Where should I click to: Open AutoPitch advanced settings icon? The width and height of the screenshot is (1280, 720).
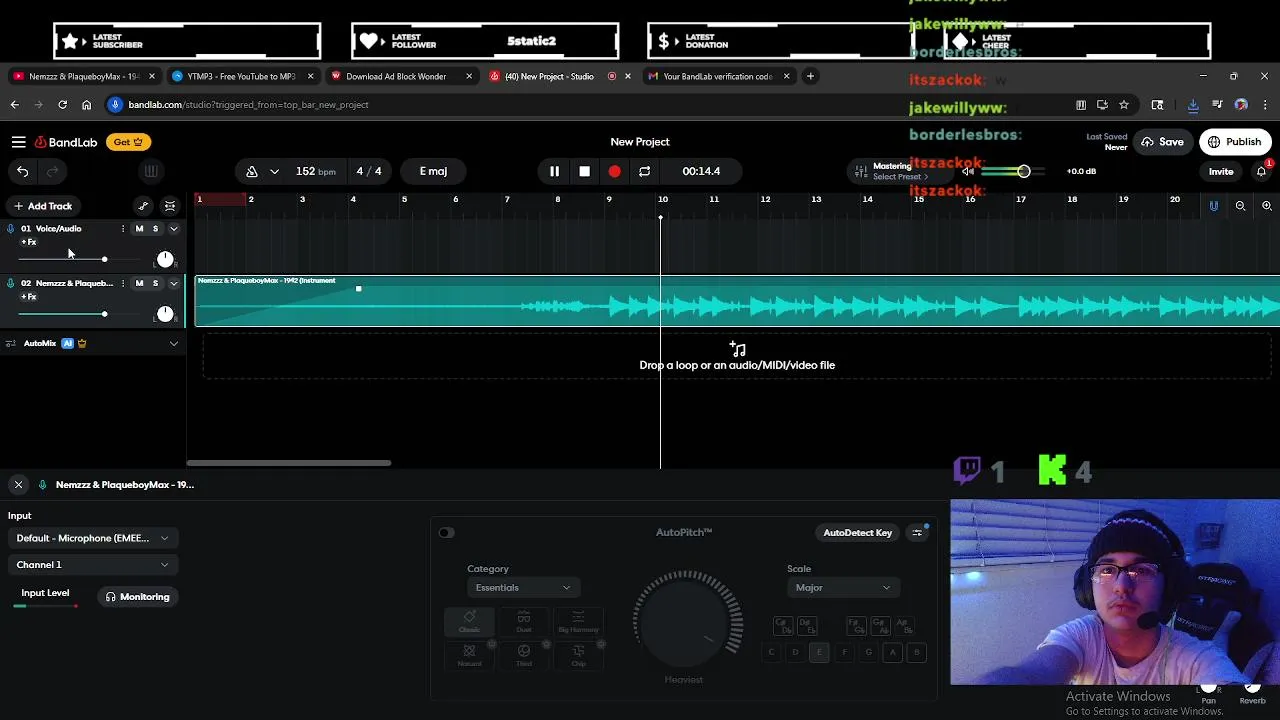tap(917, 533)
